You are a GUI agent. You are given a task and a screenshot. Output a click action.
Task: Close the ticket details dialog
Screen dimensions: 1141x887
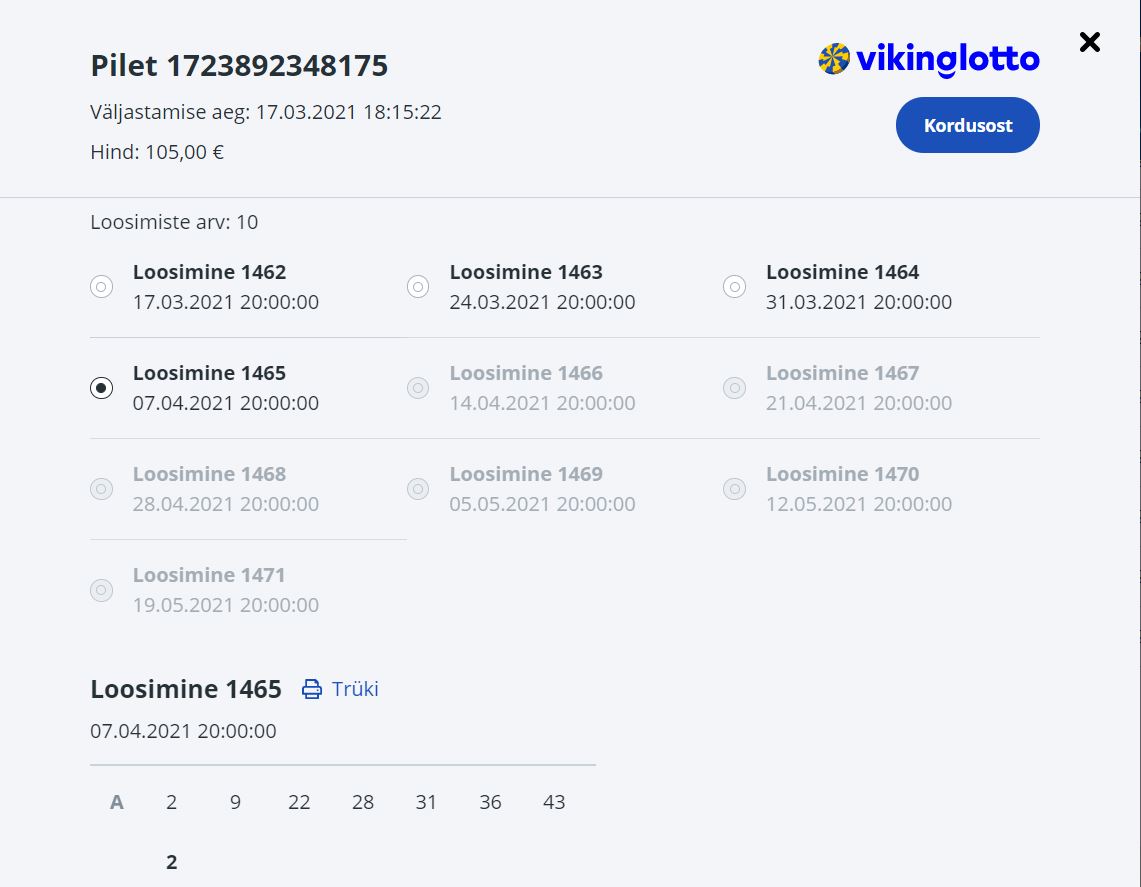coord(1089,42)
